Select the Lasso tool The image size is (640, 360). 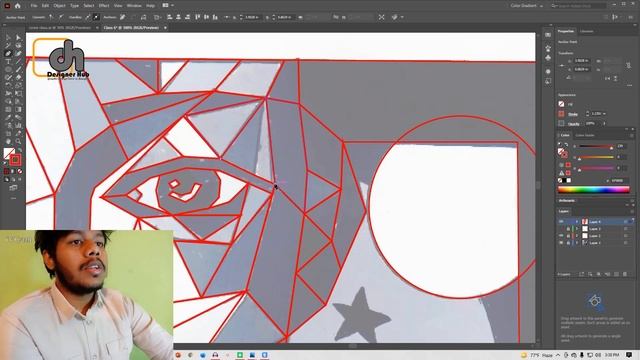18,45
